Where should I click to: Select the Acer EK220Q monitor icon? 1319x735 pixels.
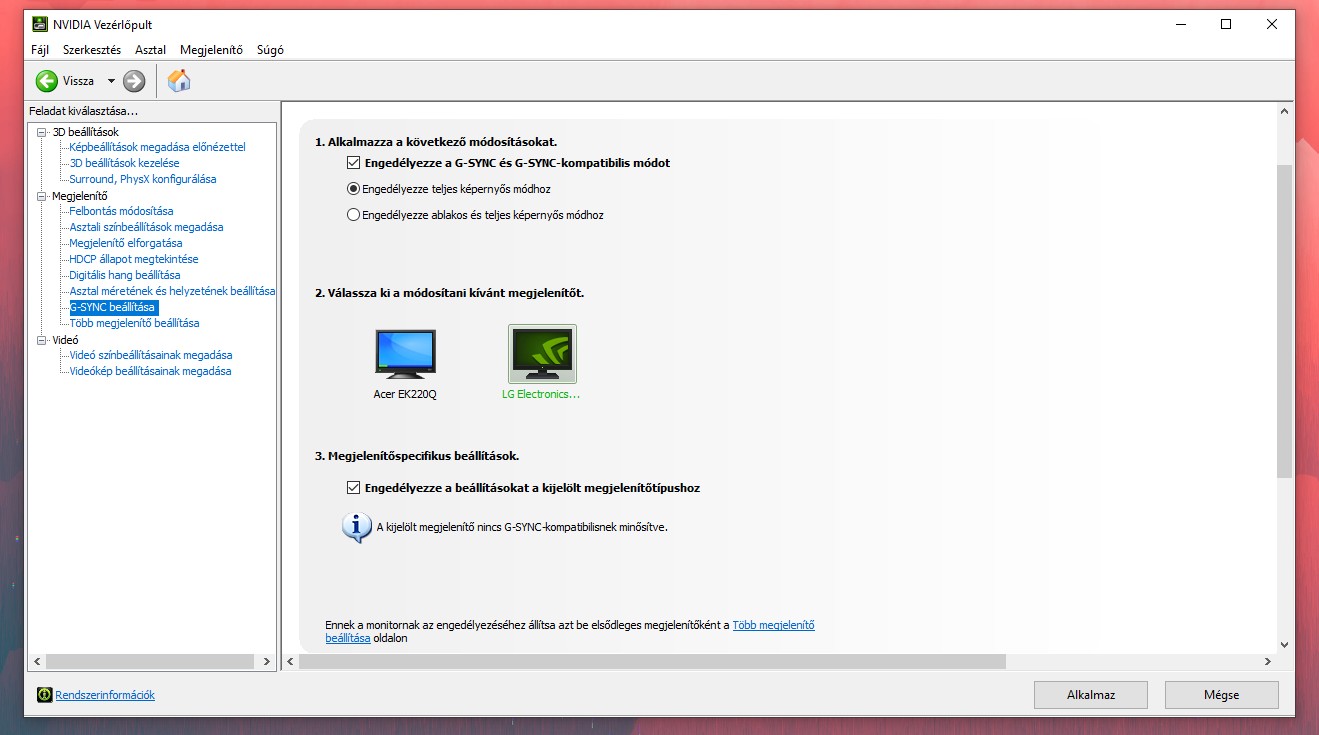(x=405, y=354)
